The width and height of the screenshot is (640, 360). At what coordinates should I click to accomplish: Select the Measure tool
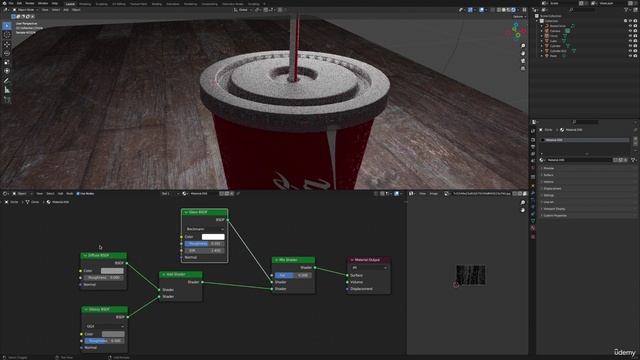(7, 90)
